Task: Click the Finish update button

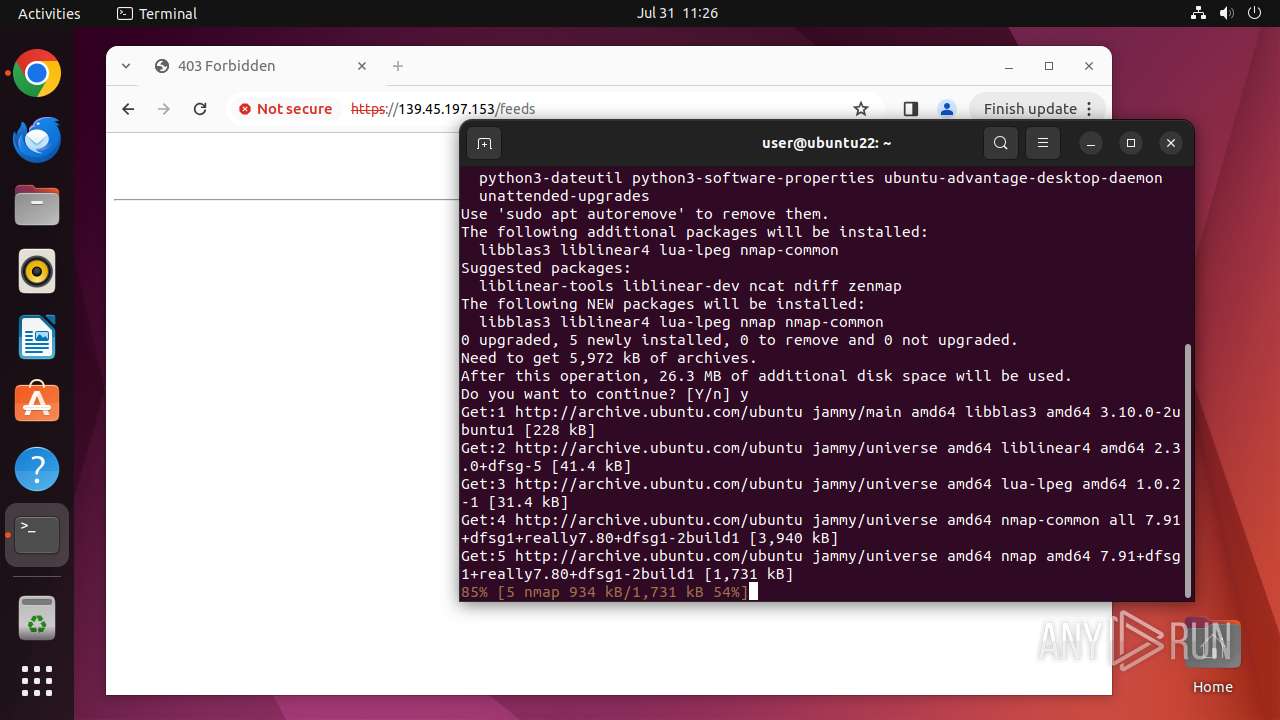Action: (x=1038, y=109)
